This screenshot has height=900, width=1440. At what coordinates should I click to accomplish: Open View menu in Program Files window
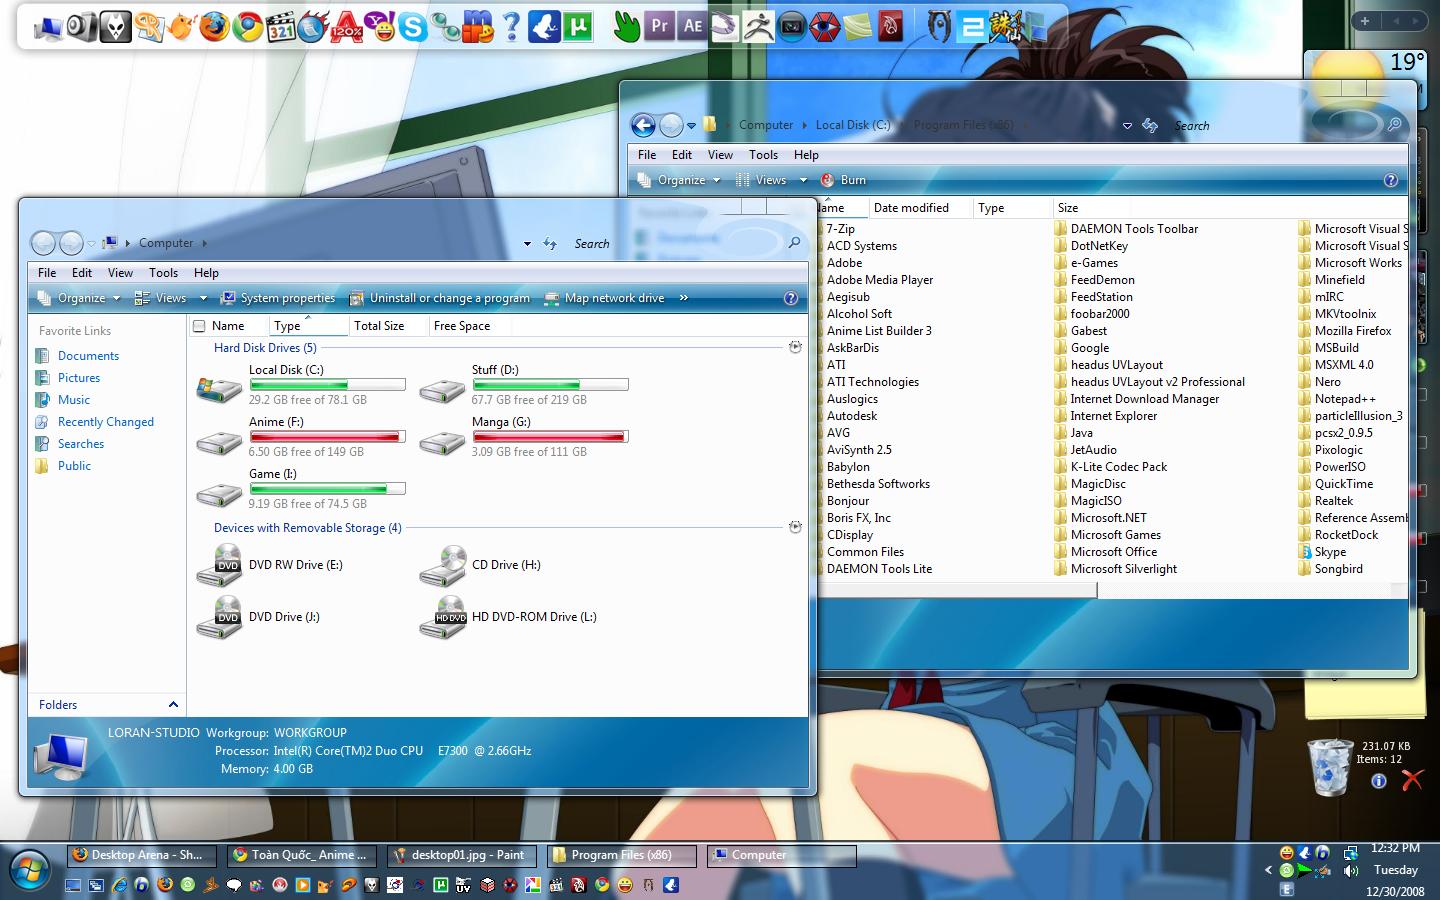720,155
